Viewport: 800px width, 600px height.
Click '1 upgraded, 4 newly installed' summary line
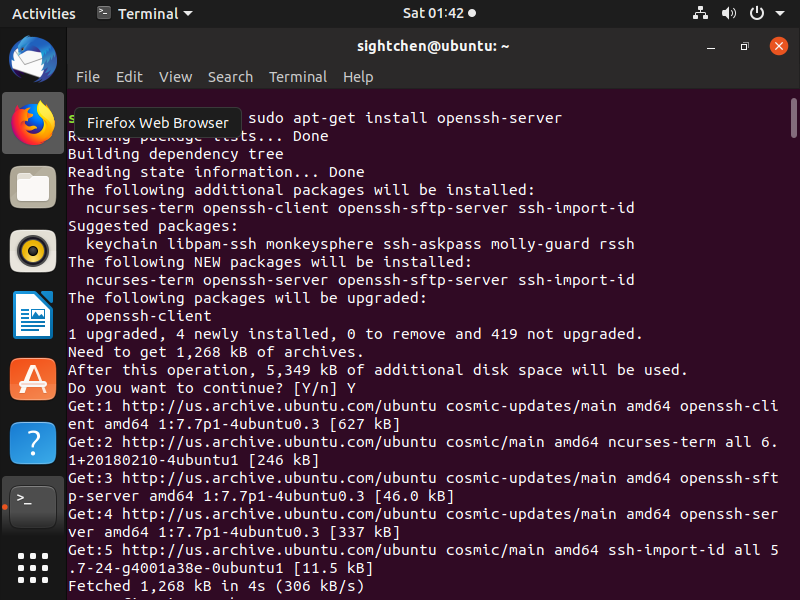coord(355,334)
